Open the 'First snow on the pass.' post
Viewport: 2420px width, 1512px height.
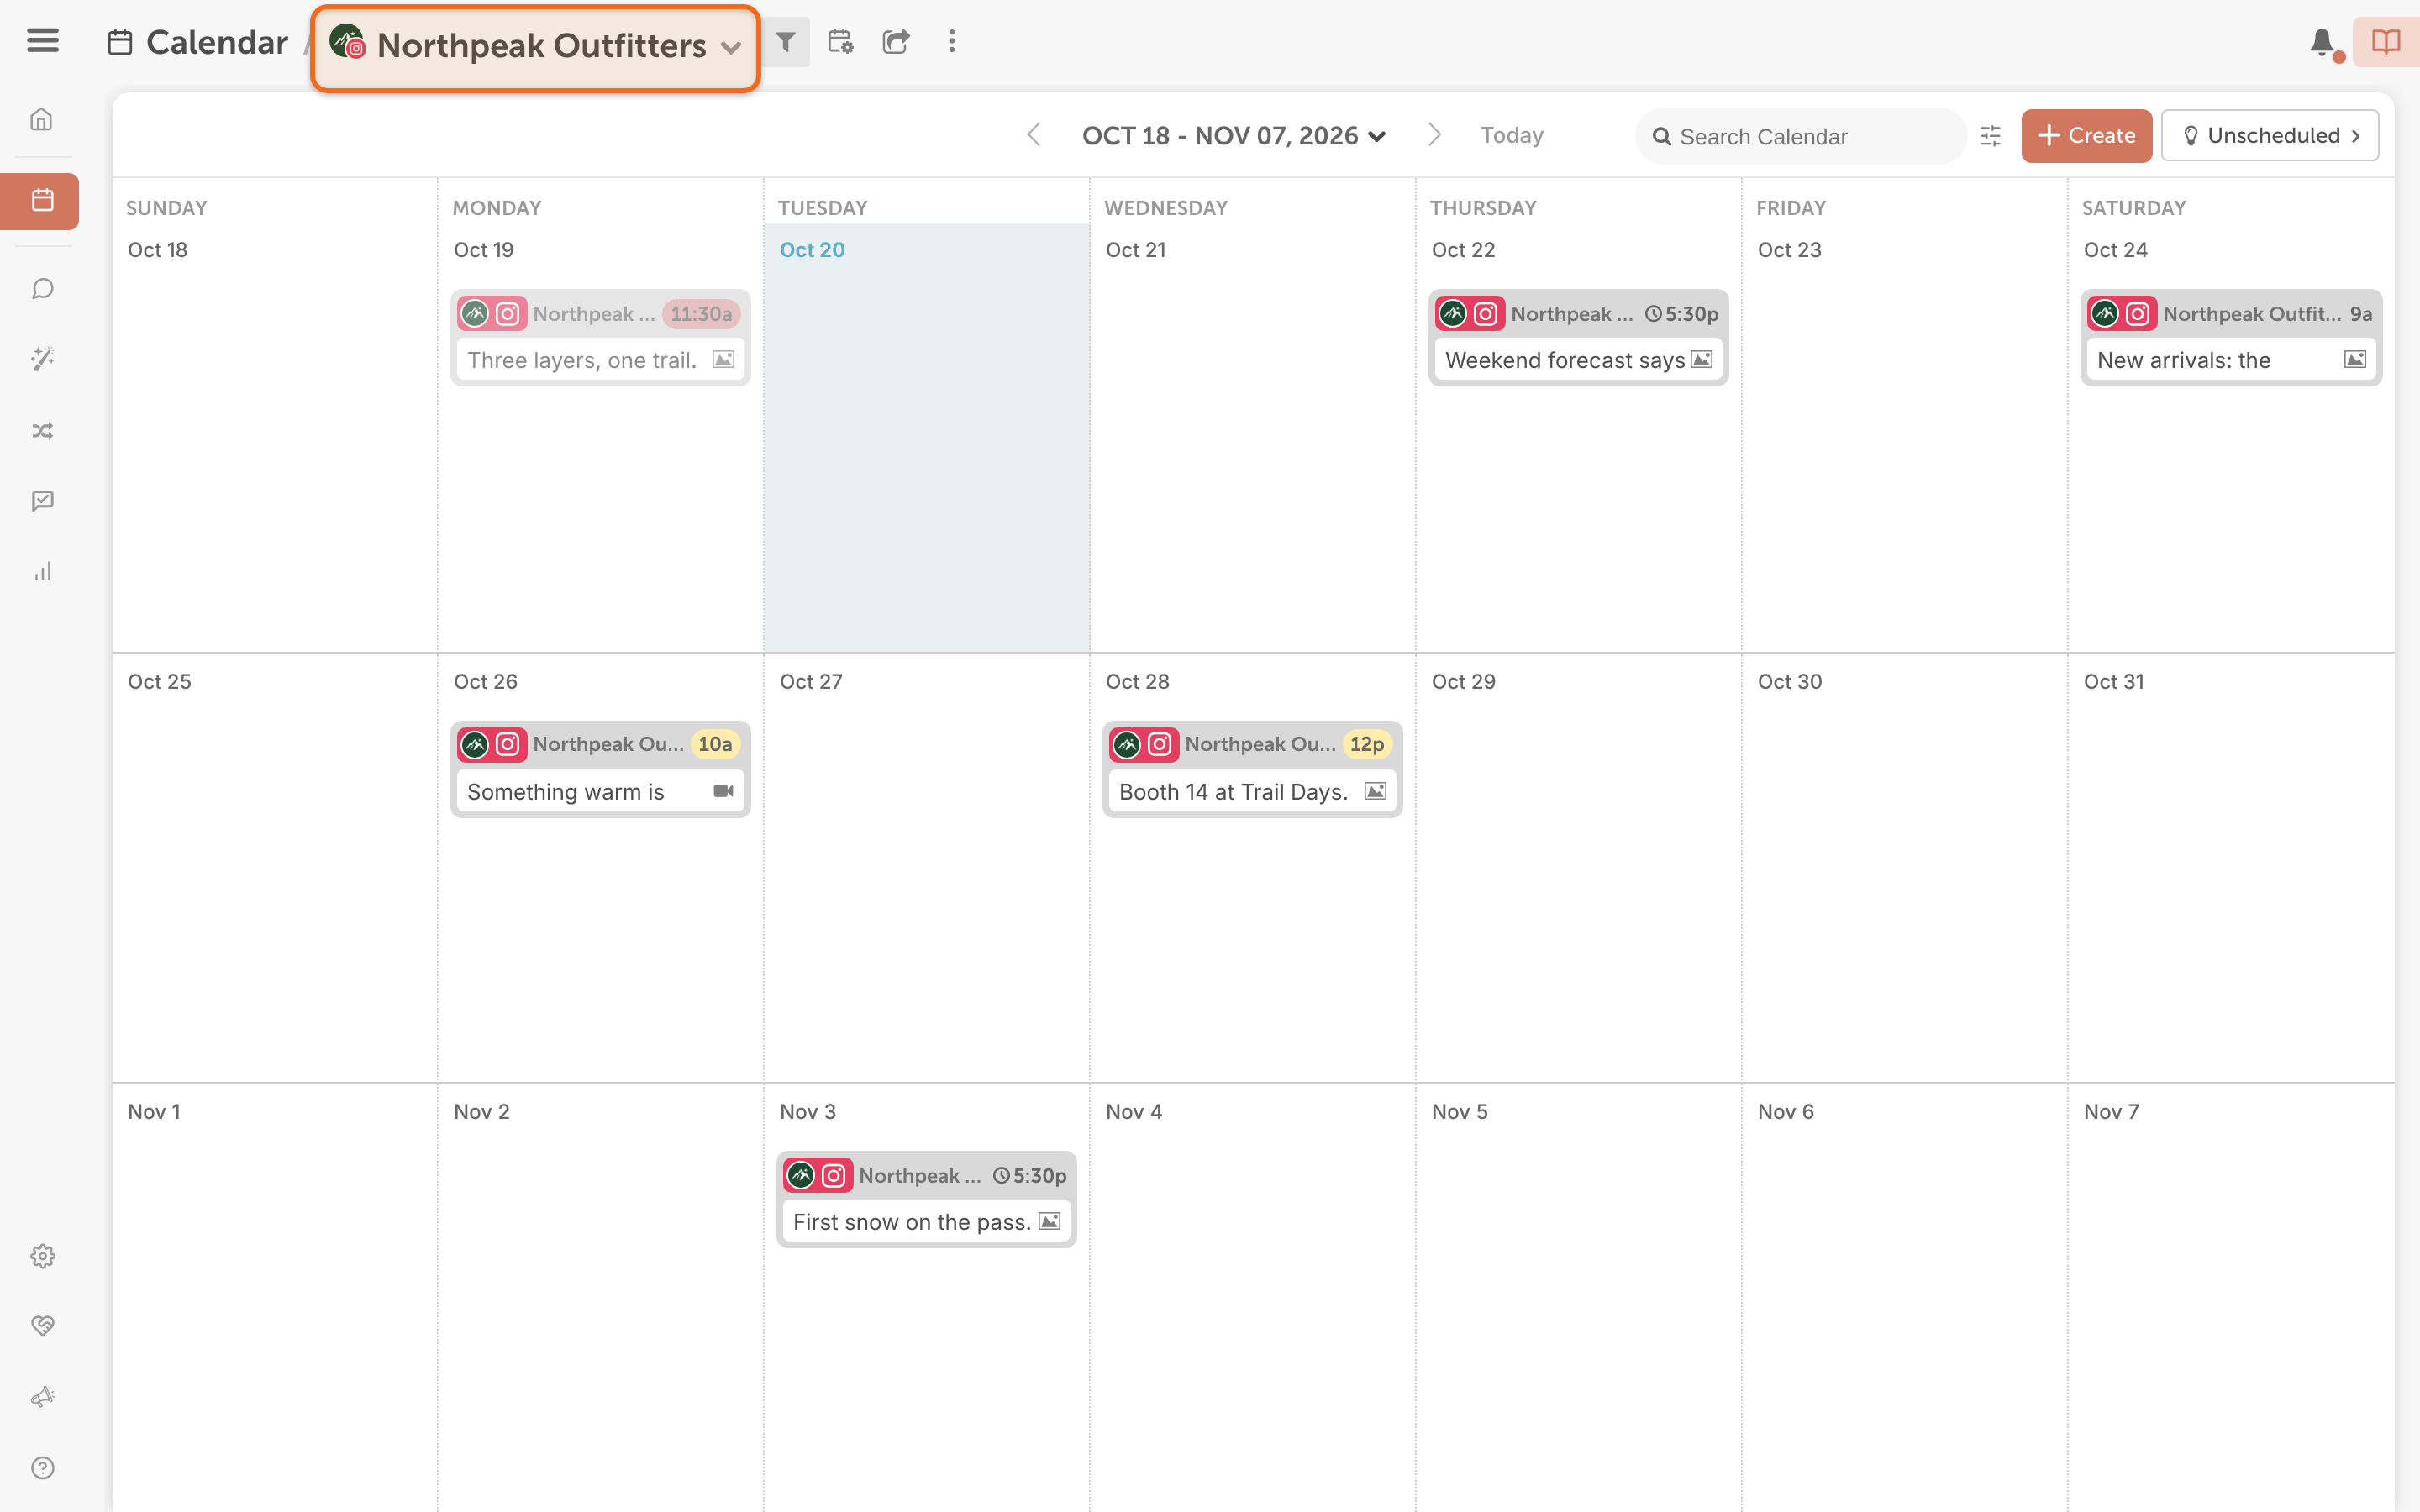(x=926, y=1198)
